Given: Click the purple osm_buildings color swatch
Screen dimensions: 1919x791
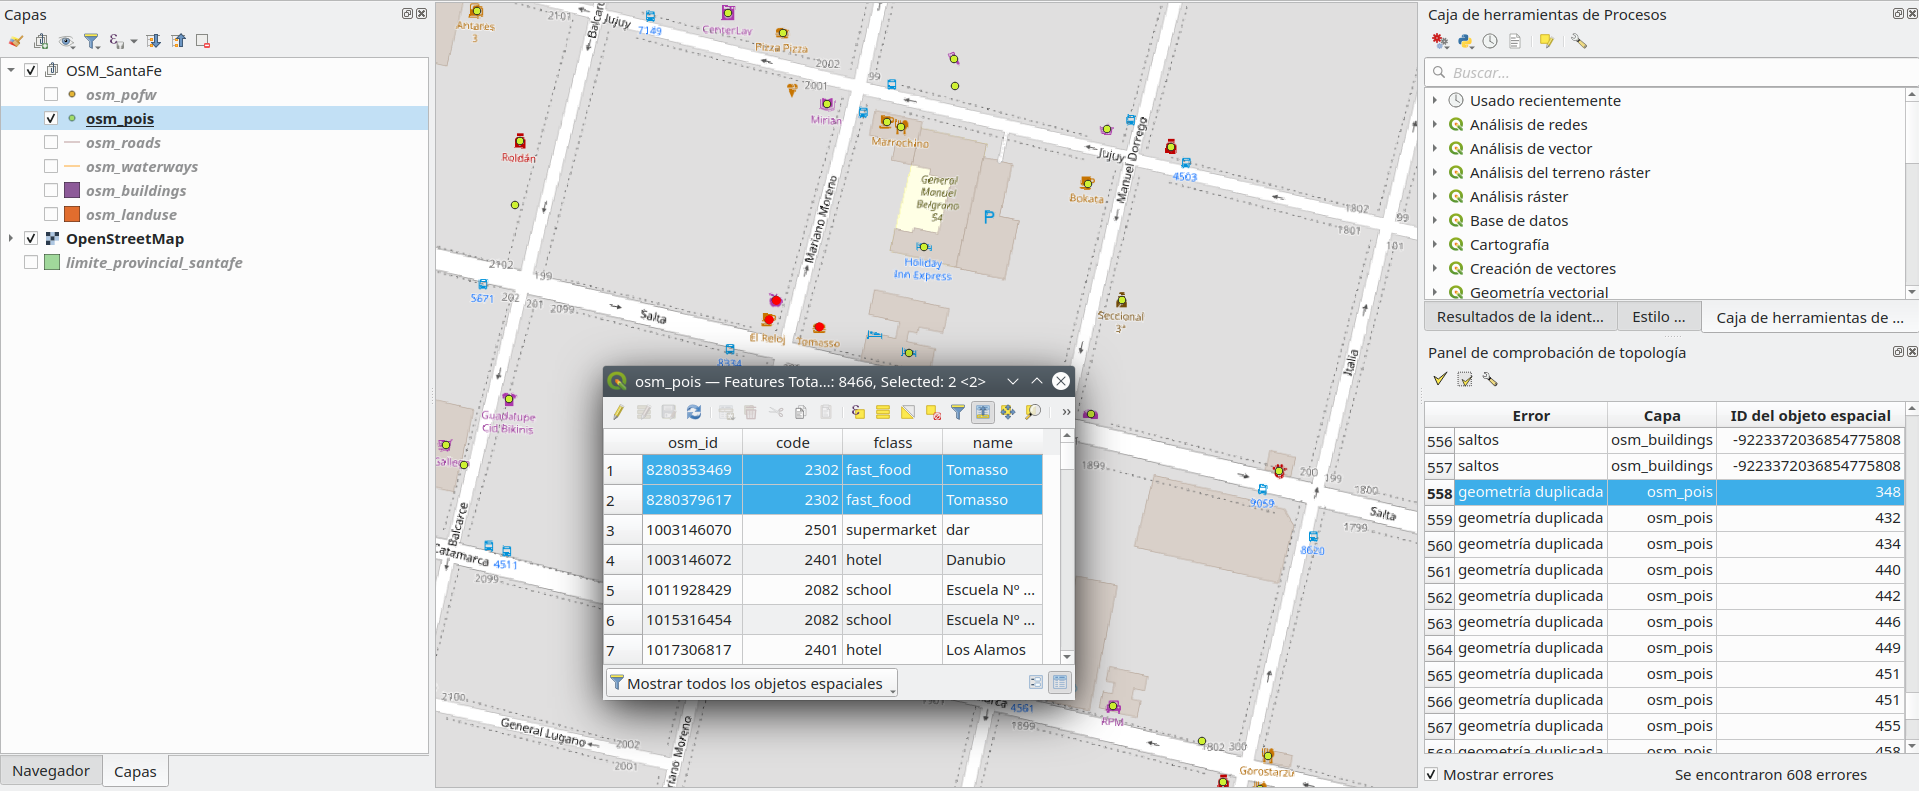Looking at the screenshot, I should pos(72,190).
